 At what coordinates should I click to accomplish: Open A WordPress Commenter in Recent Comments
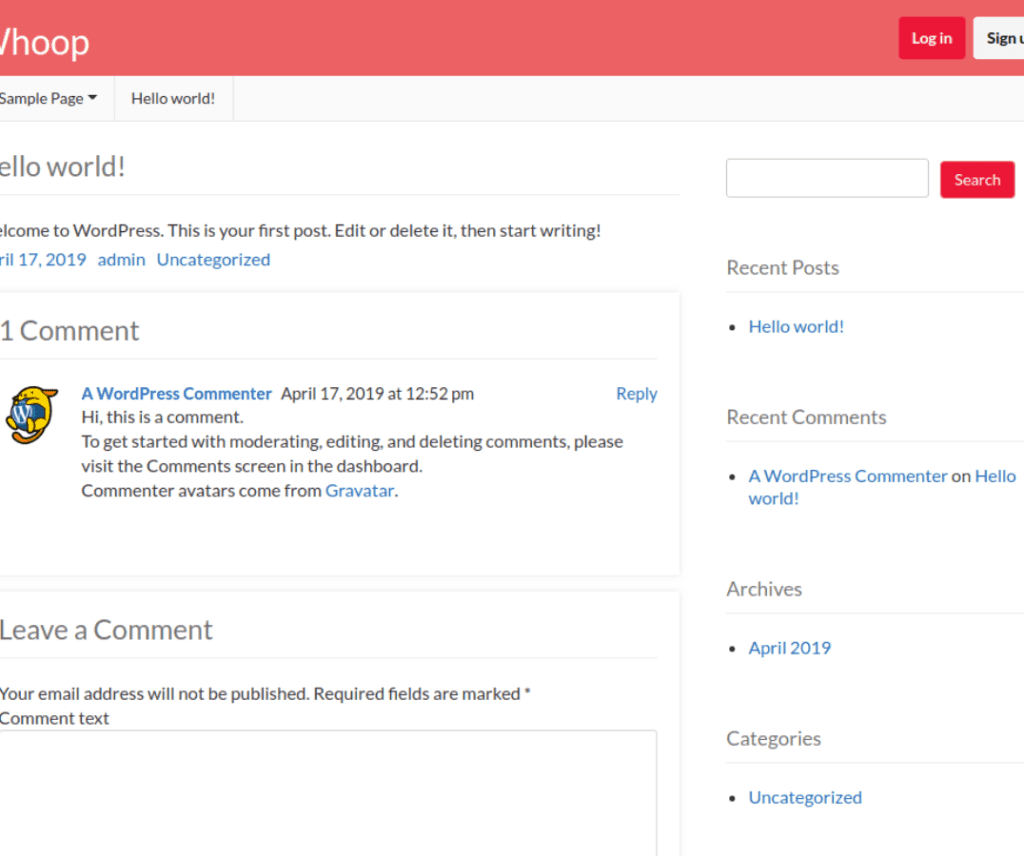pyautogui.click(x=848, y=476)
